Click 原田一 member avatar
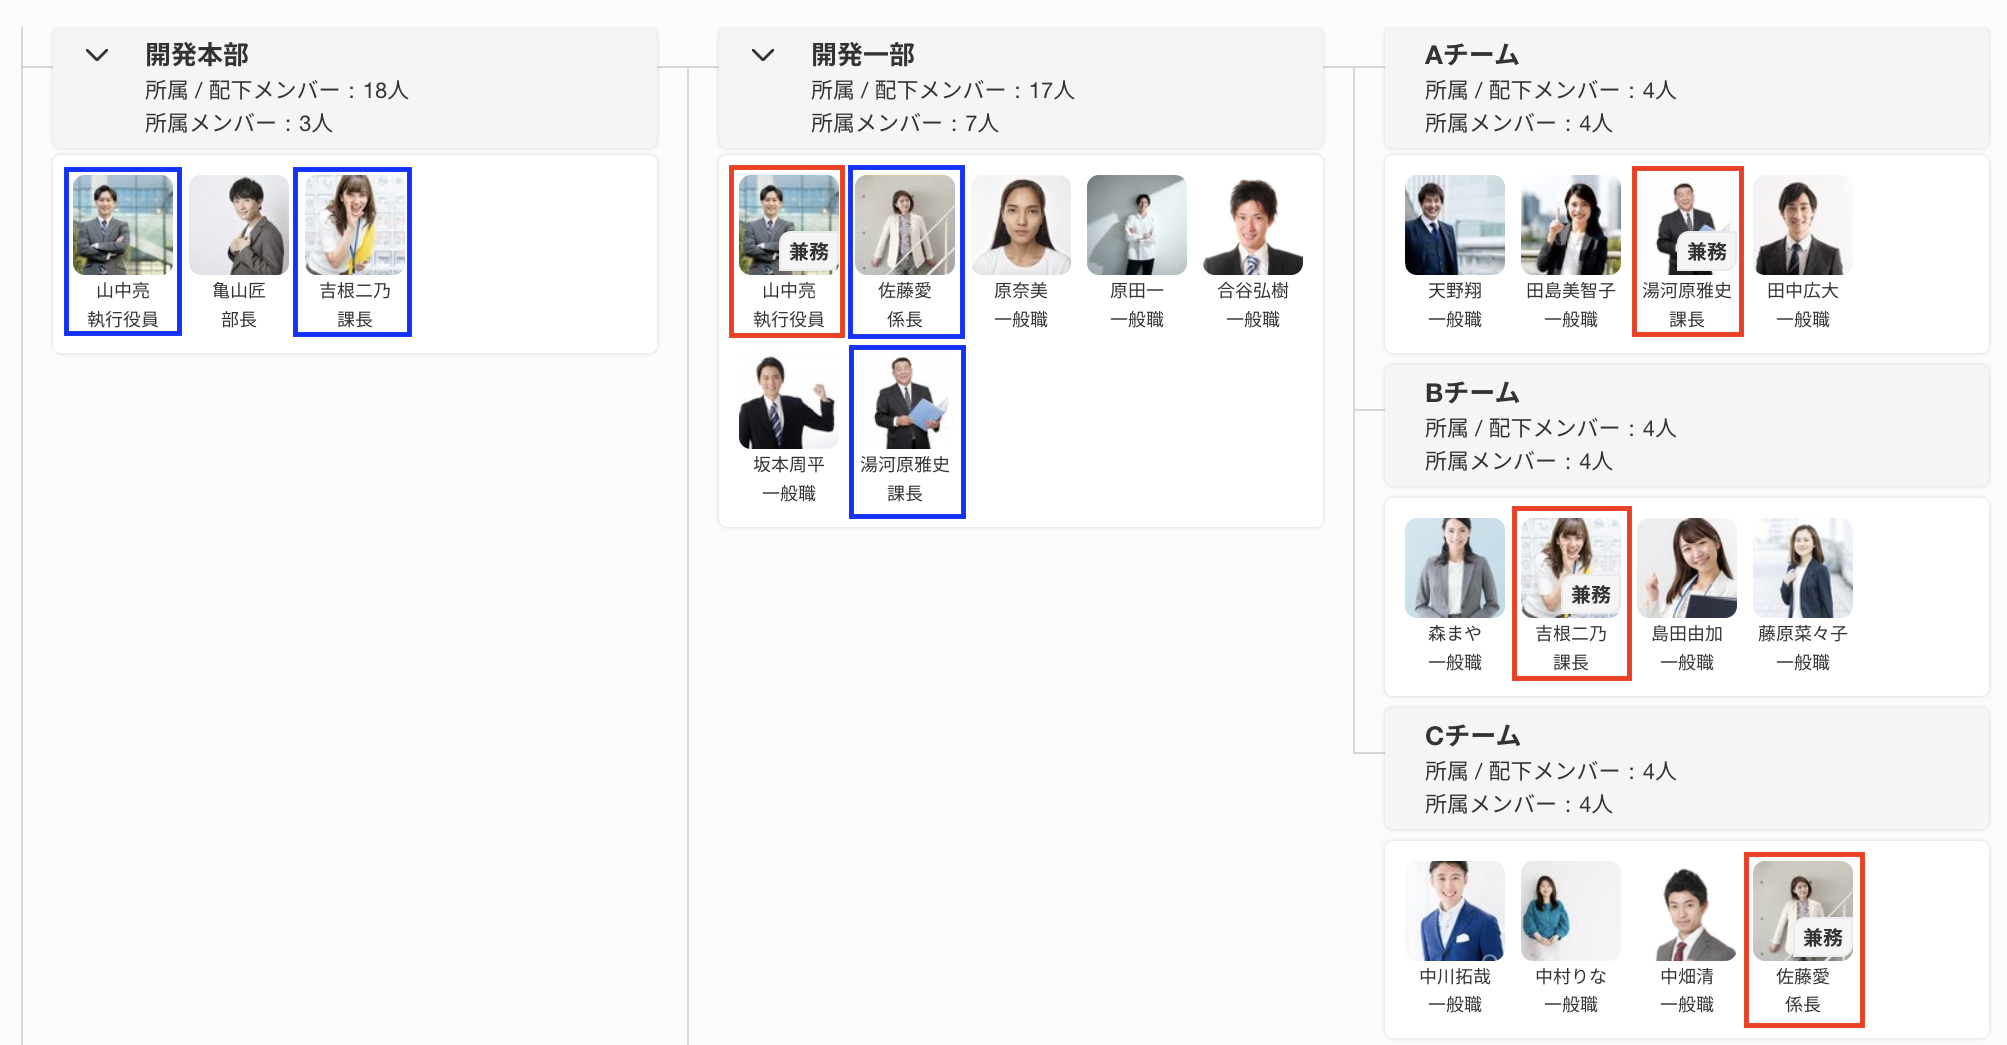 tap(1136, 225)
